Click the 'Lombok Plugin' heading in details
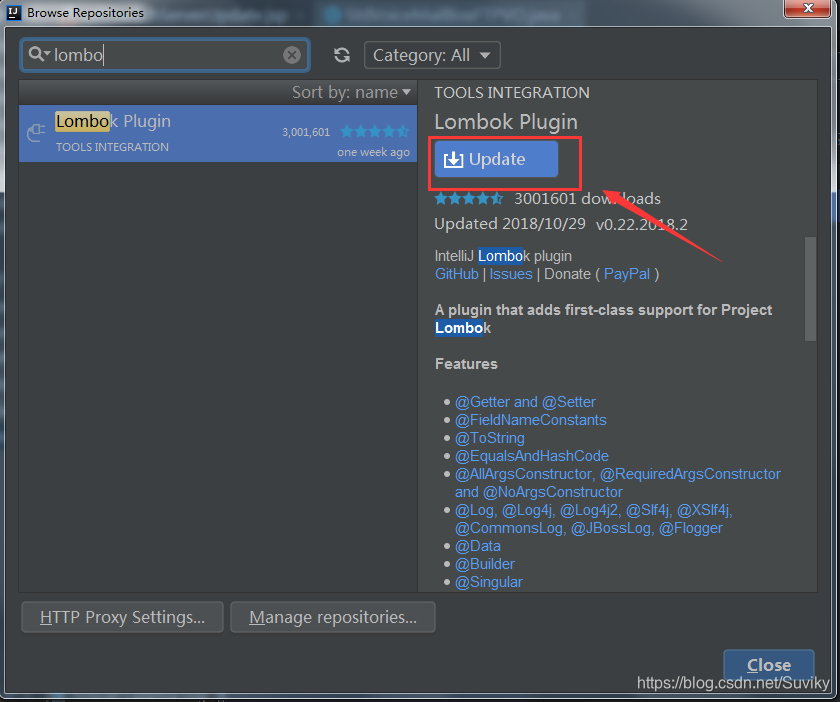Image resolution: width=840 pixels, height=702 pixels. coord(506,122)
